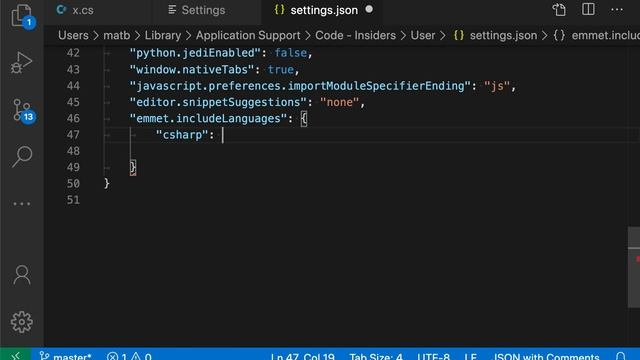Switch to the Settings tab
The image size is (640, 360).
pos(196,10)
